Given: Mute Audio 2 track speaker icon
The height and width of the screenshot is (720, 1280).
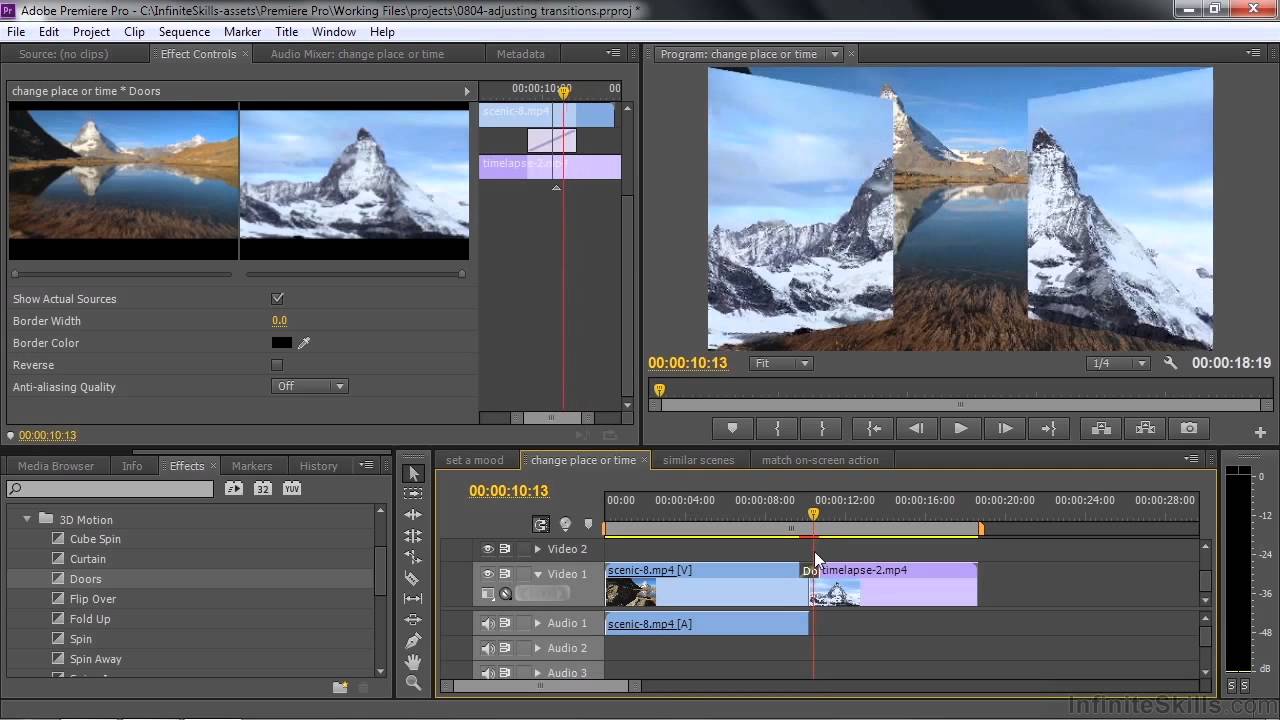Looking at the screenshot, I should [488, 648].
